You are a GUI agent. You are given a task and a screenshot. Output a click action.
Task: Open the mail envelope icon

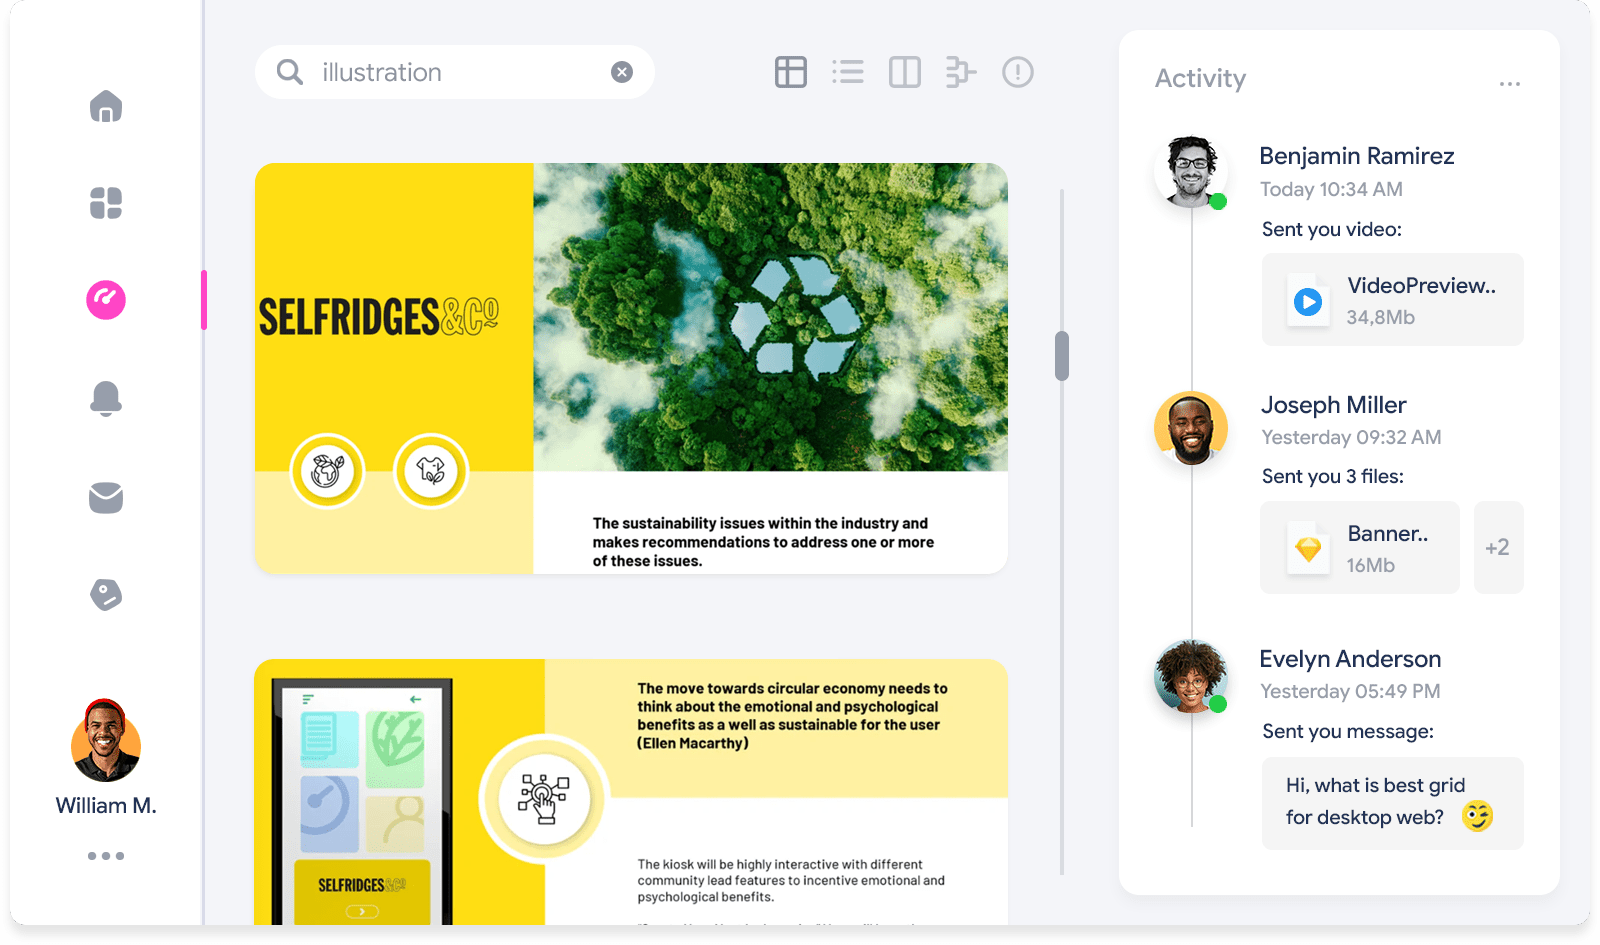[x=106, y=497]
